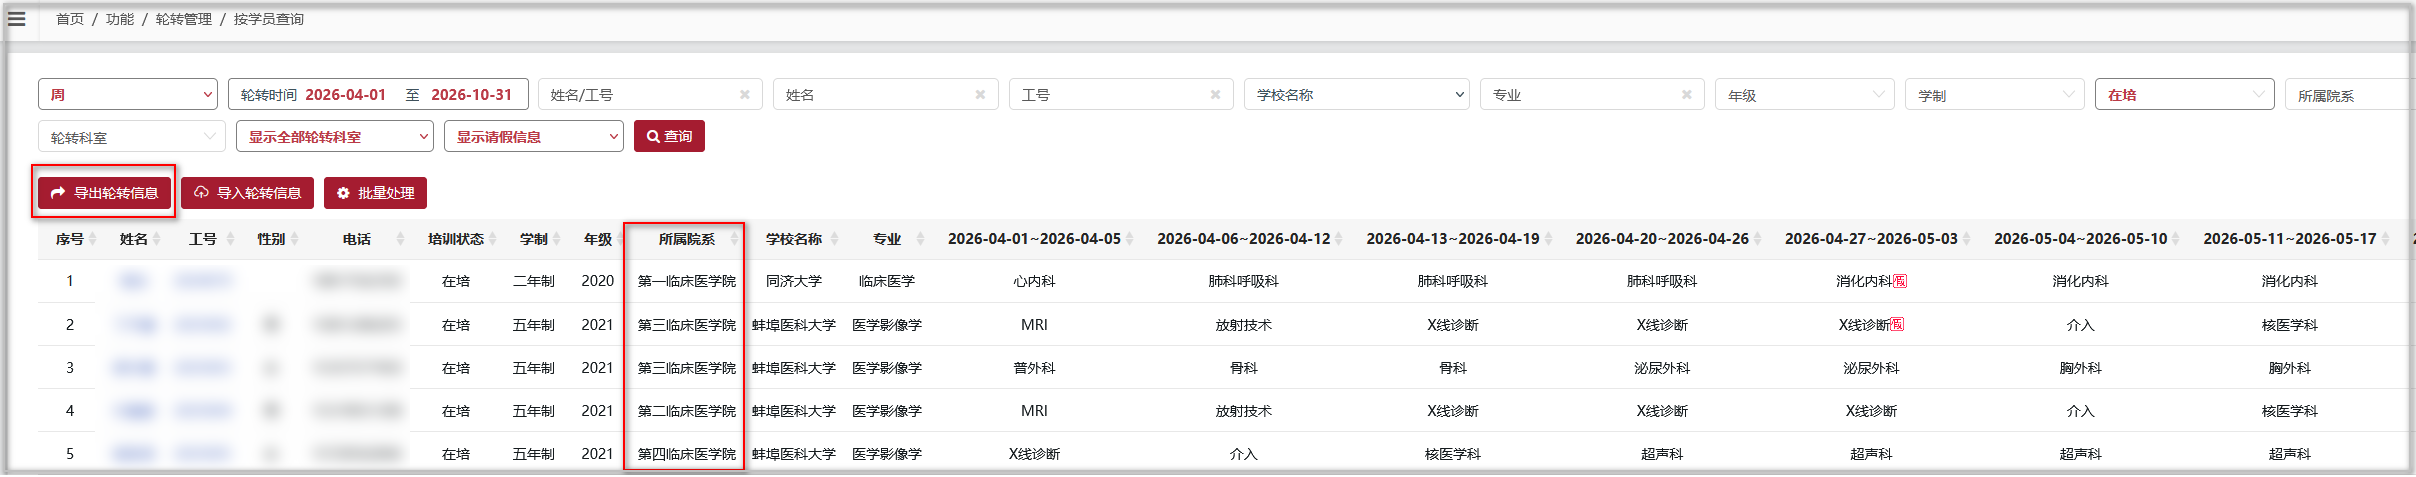Go to 功能 breadcrumb
This screenshot has height=477, width=2416.
pos(120,19)
